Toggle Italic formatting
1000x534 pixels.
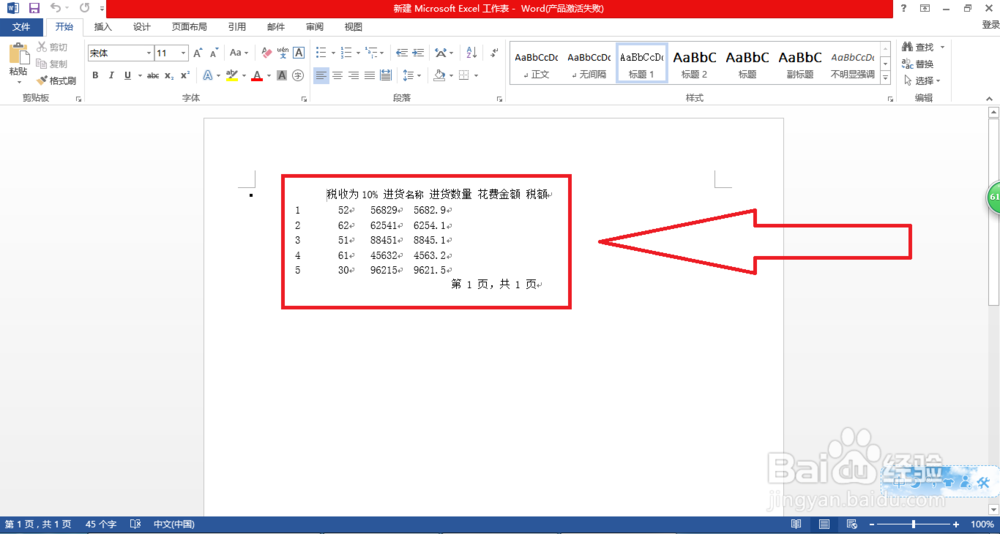[111, 75]
